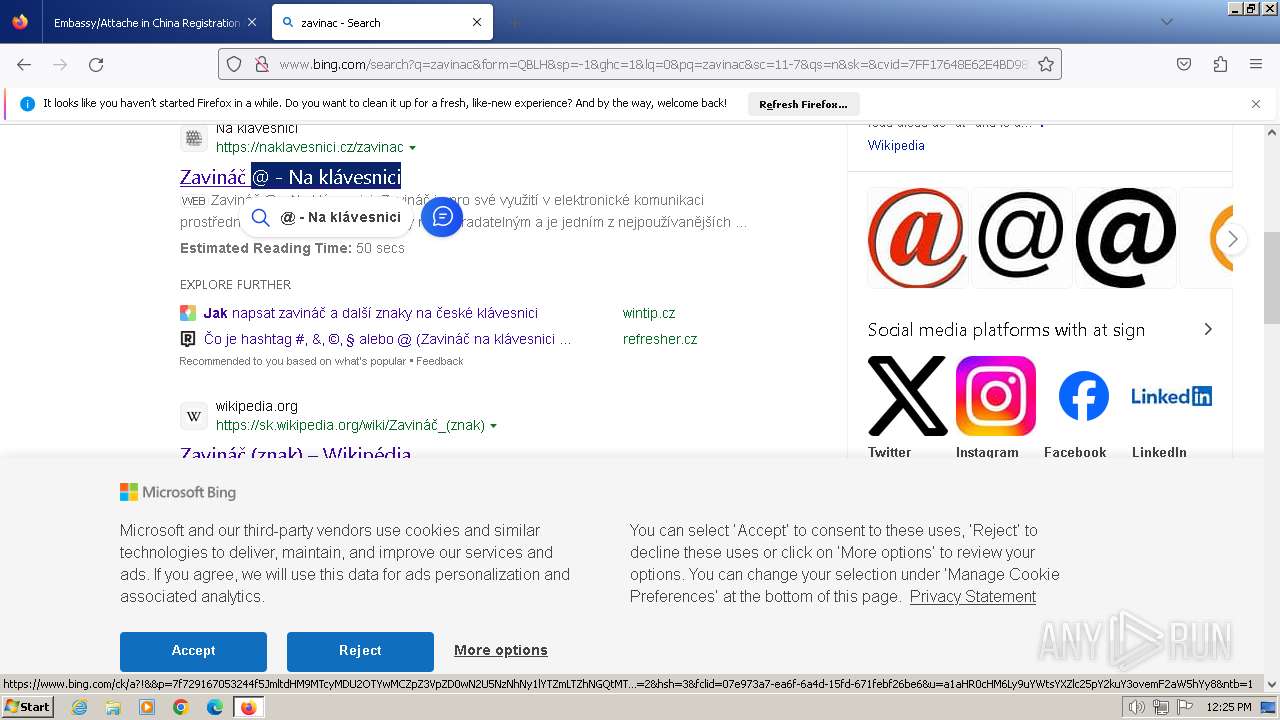View site security lock information
The height and width of the screenshot is (720, 1280).
click(261, 64)
